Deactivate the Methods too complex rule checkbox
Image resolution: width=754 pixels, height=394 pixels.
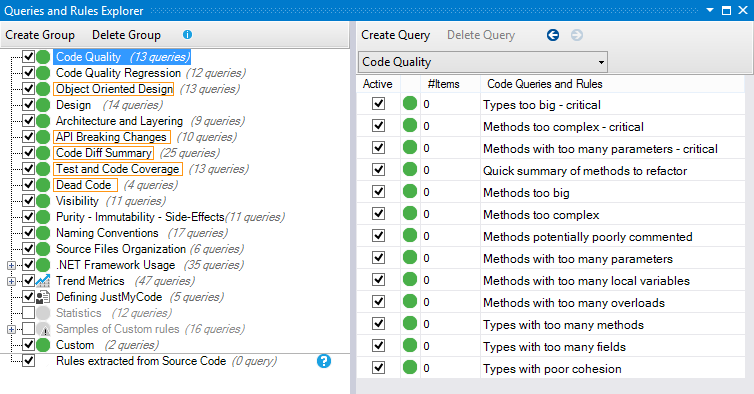coord(378,214)
